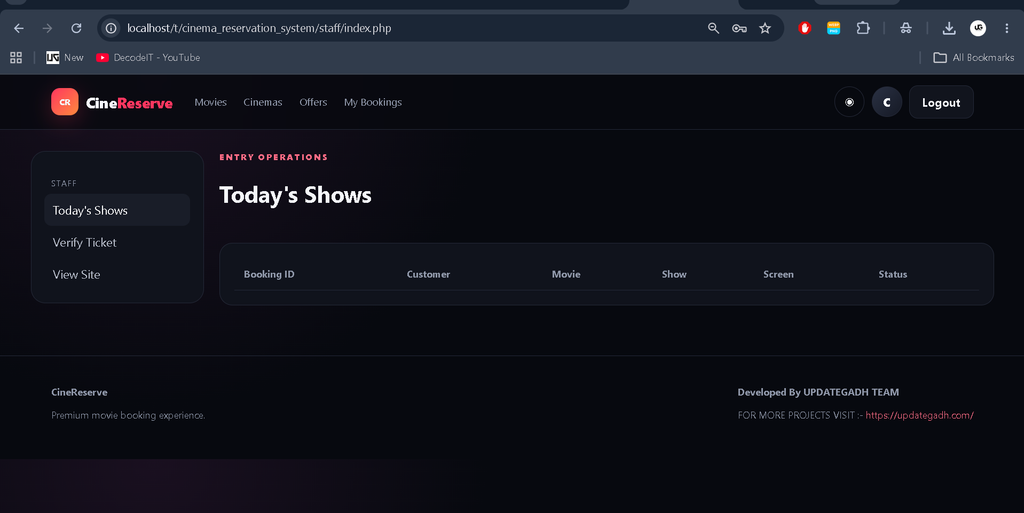Open Chrome three-dot menu
This screenshot has height=513, width=1024.
[x=1006, y=28]
